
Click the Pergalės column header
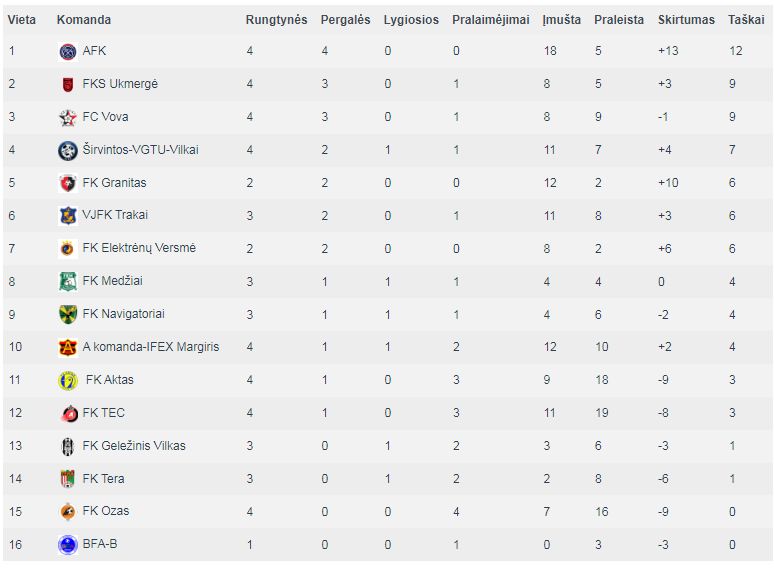[346, 20]
